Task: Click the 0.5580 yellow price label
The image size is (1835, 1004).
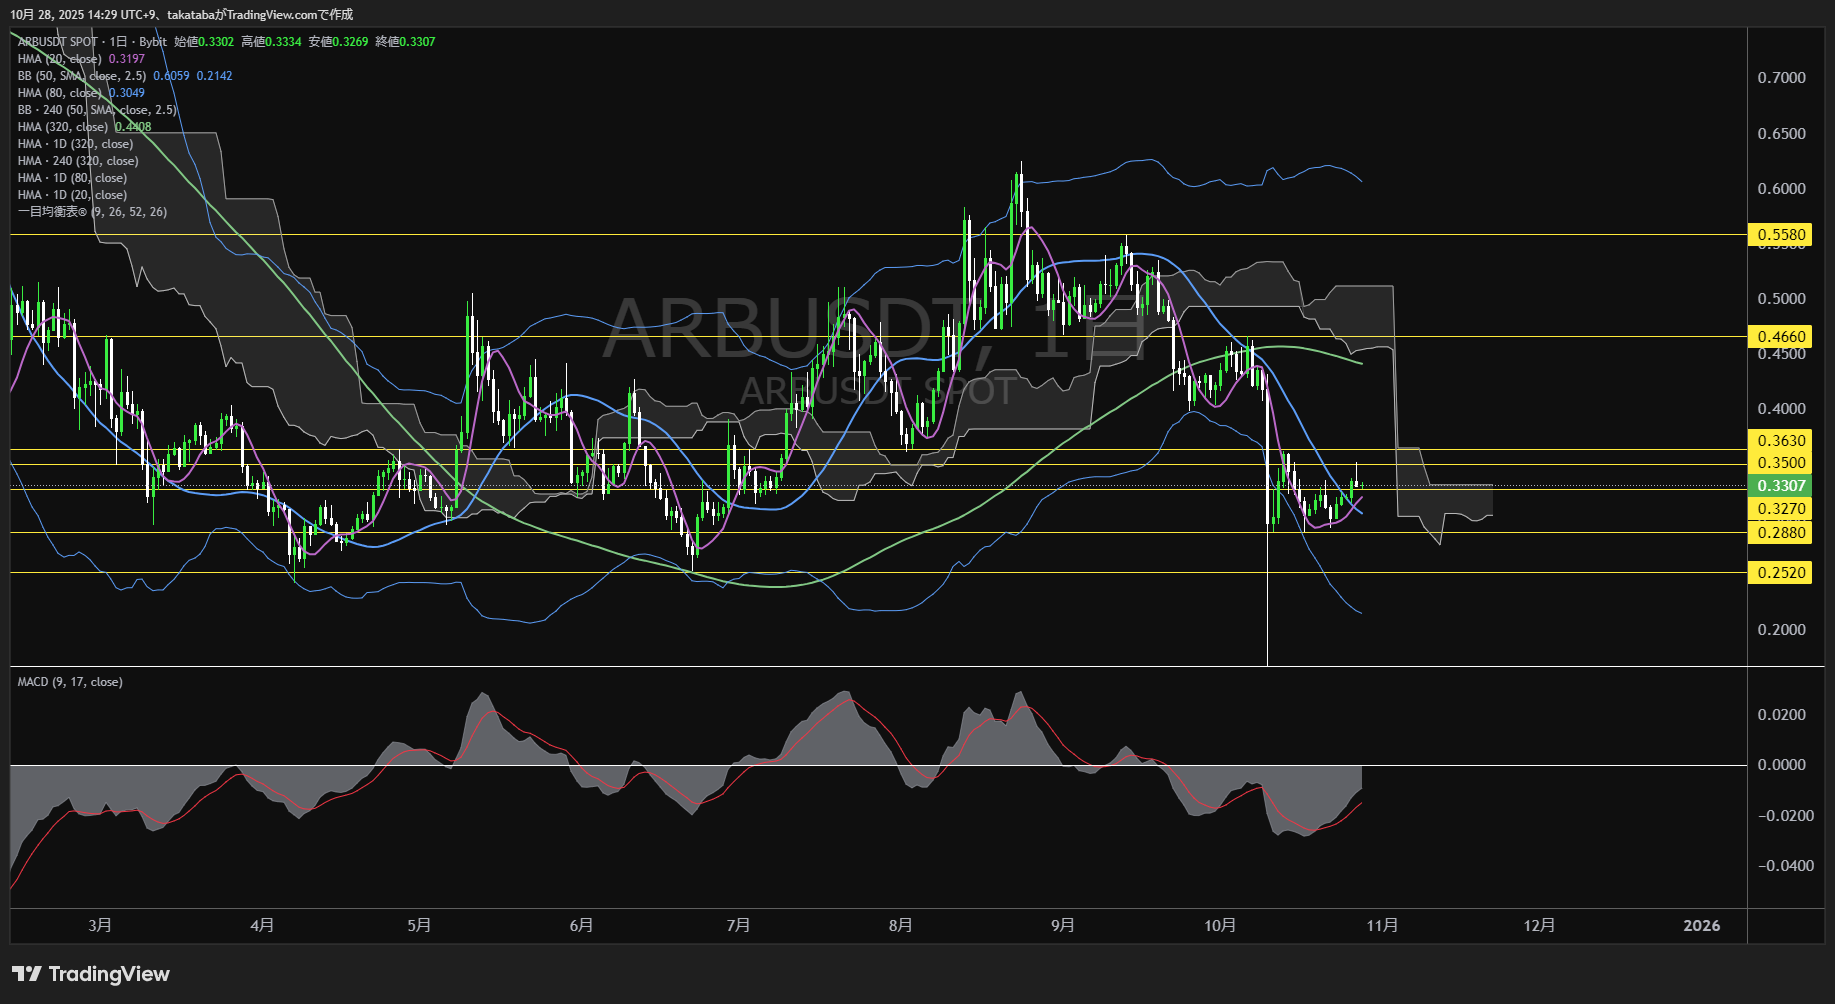Action: [1781, 235]
